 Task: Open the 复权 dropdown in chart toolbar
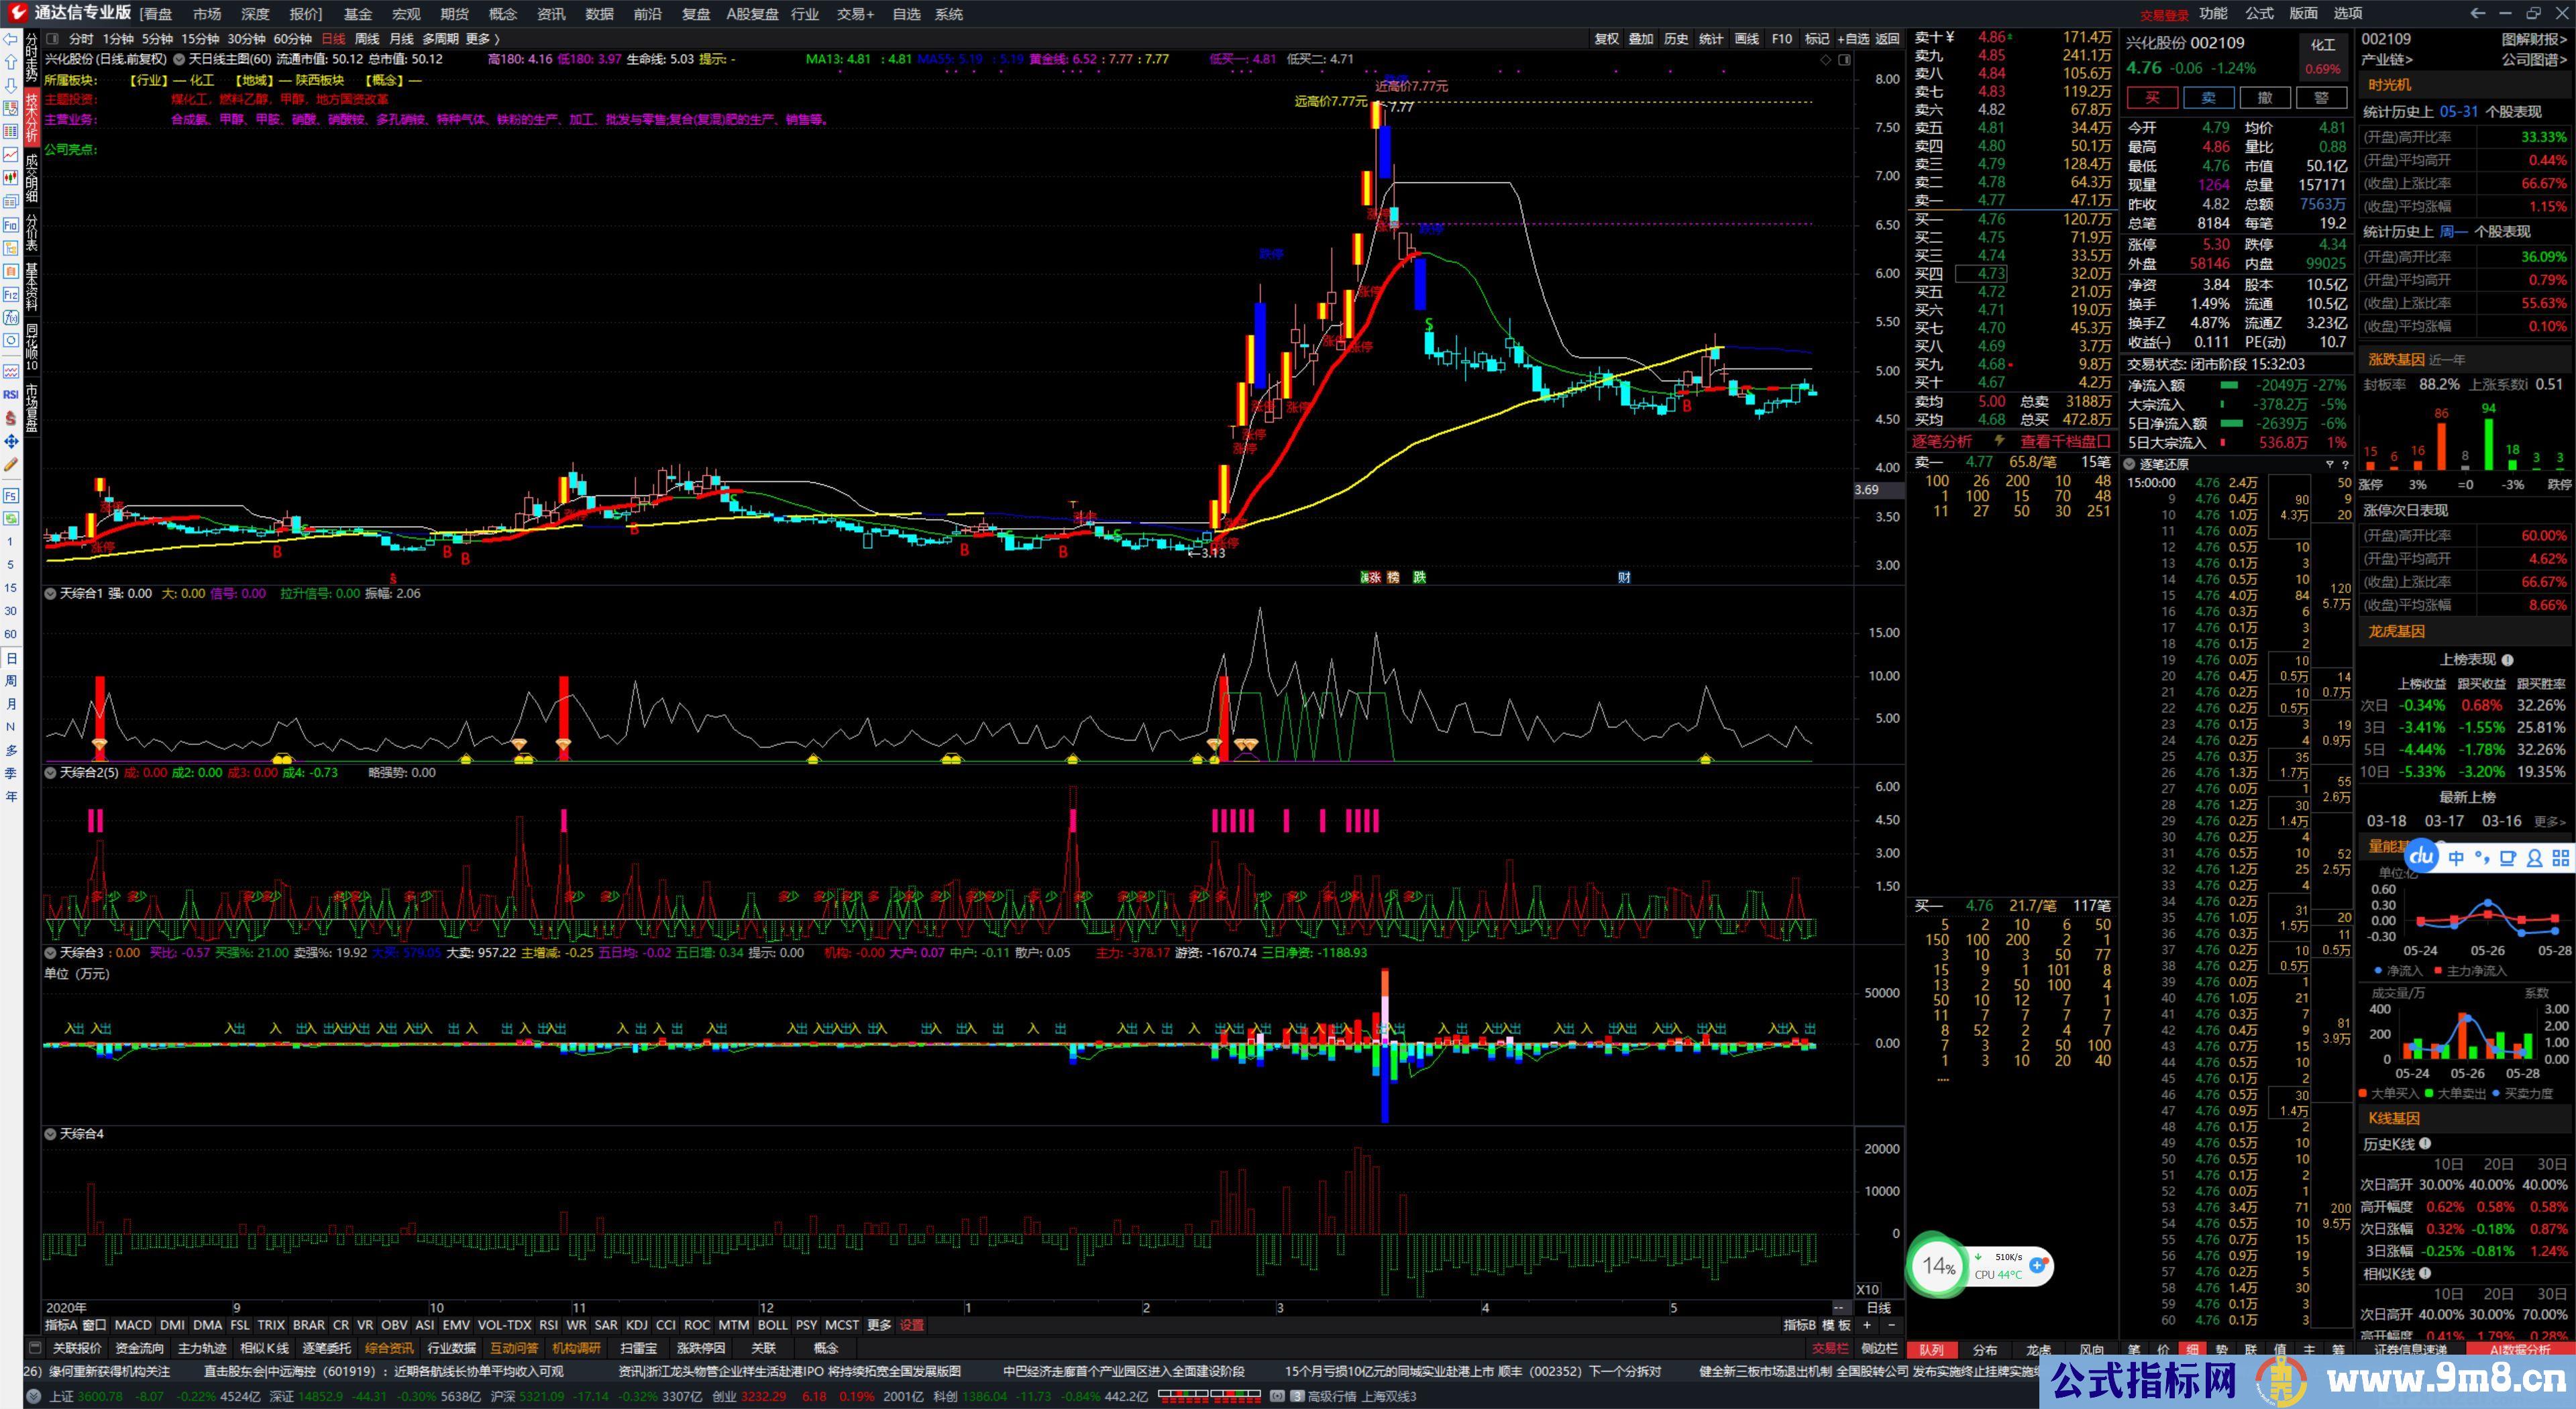point(1606,39)
